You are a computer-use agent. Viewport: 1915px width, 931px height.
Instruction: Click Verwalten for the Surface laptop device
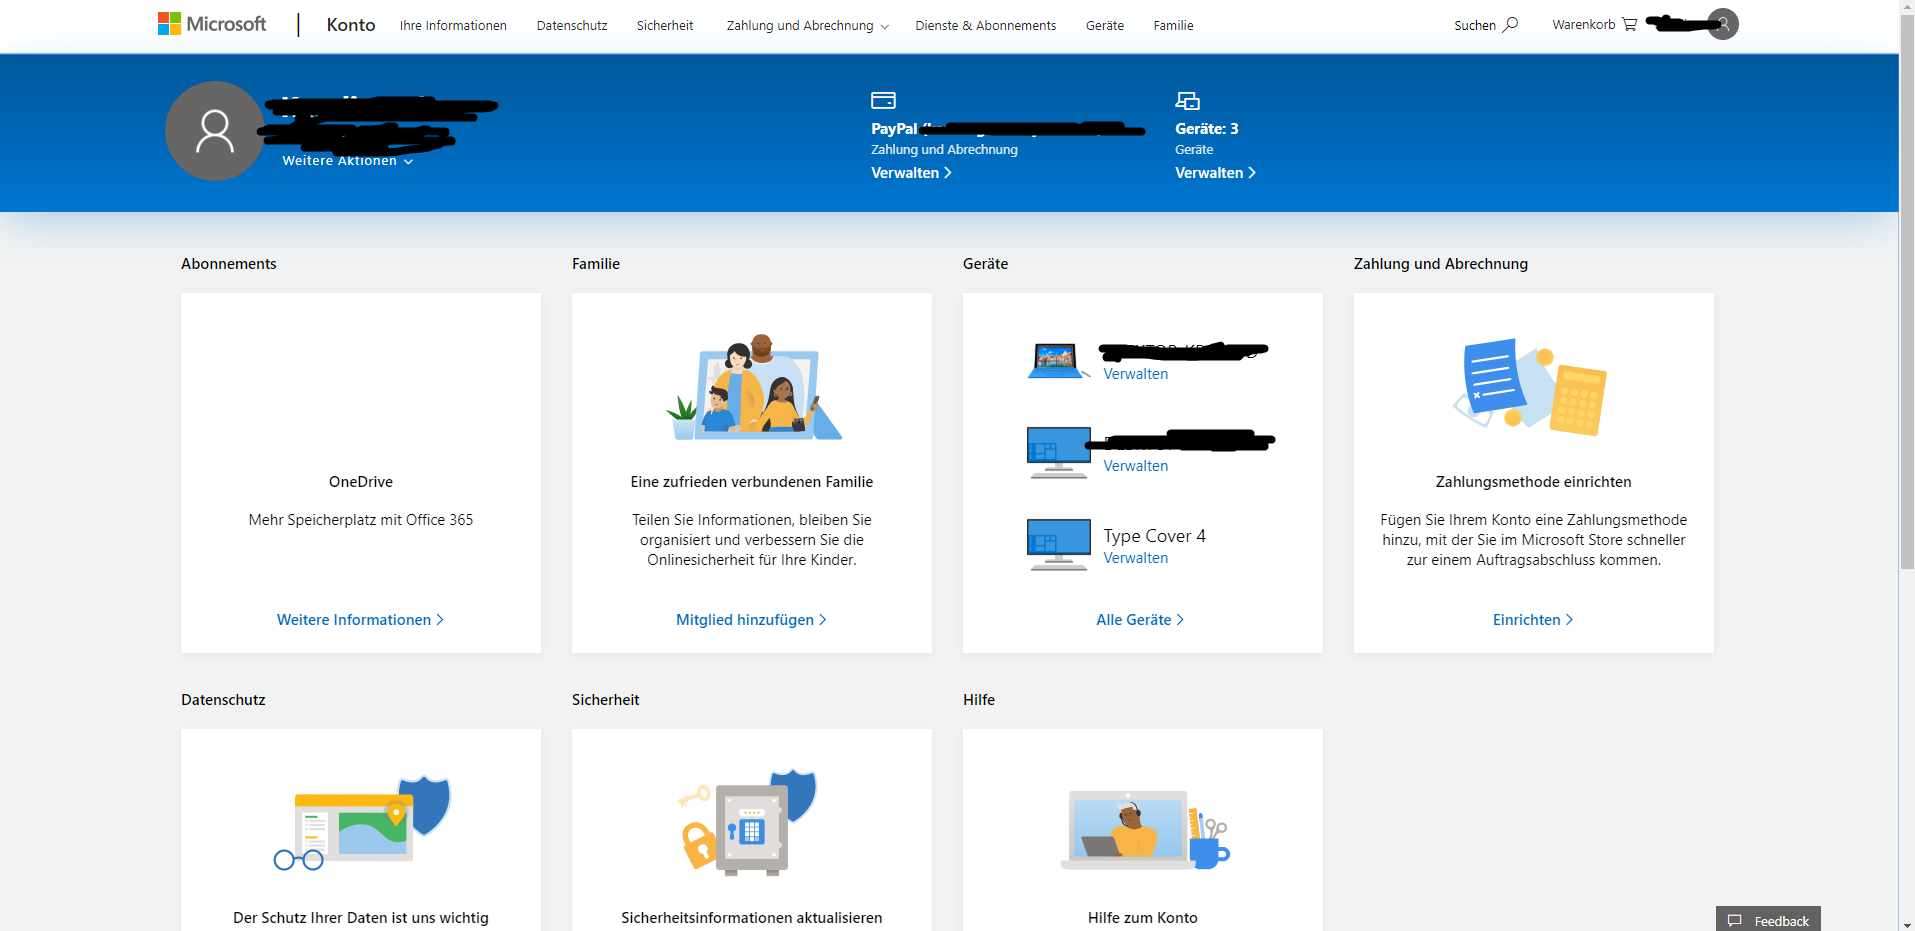point(1135,374)
